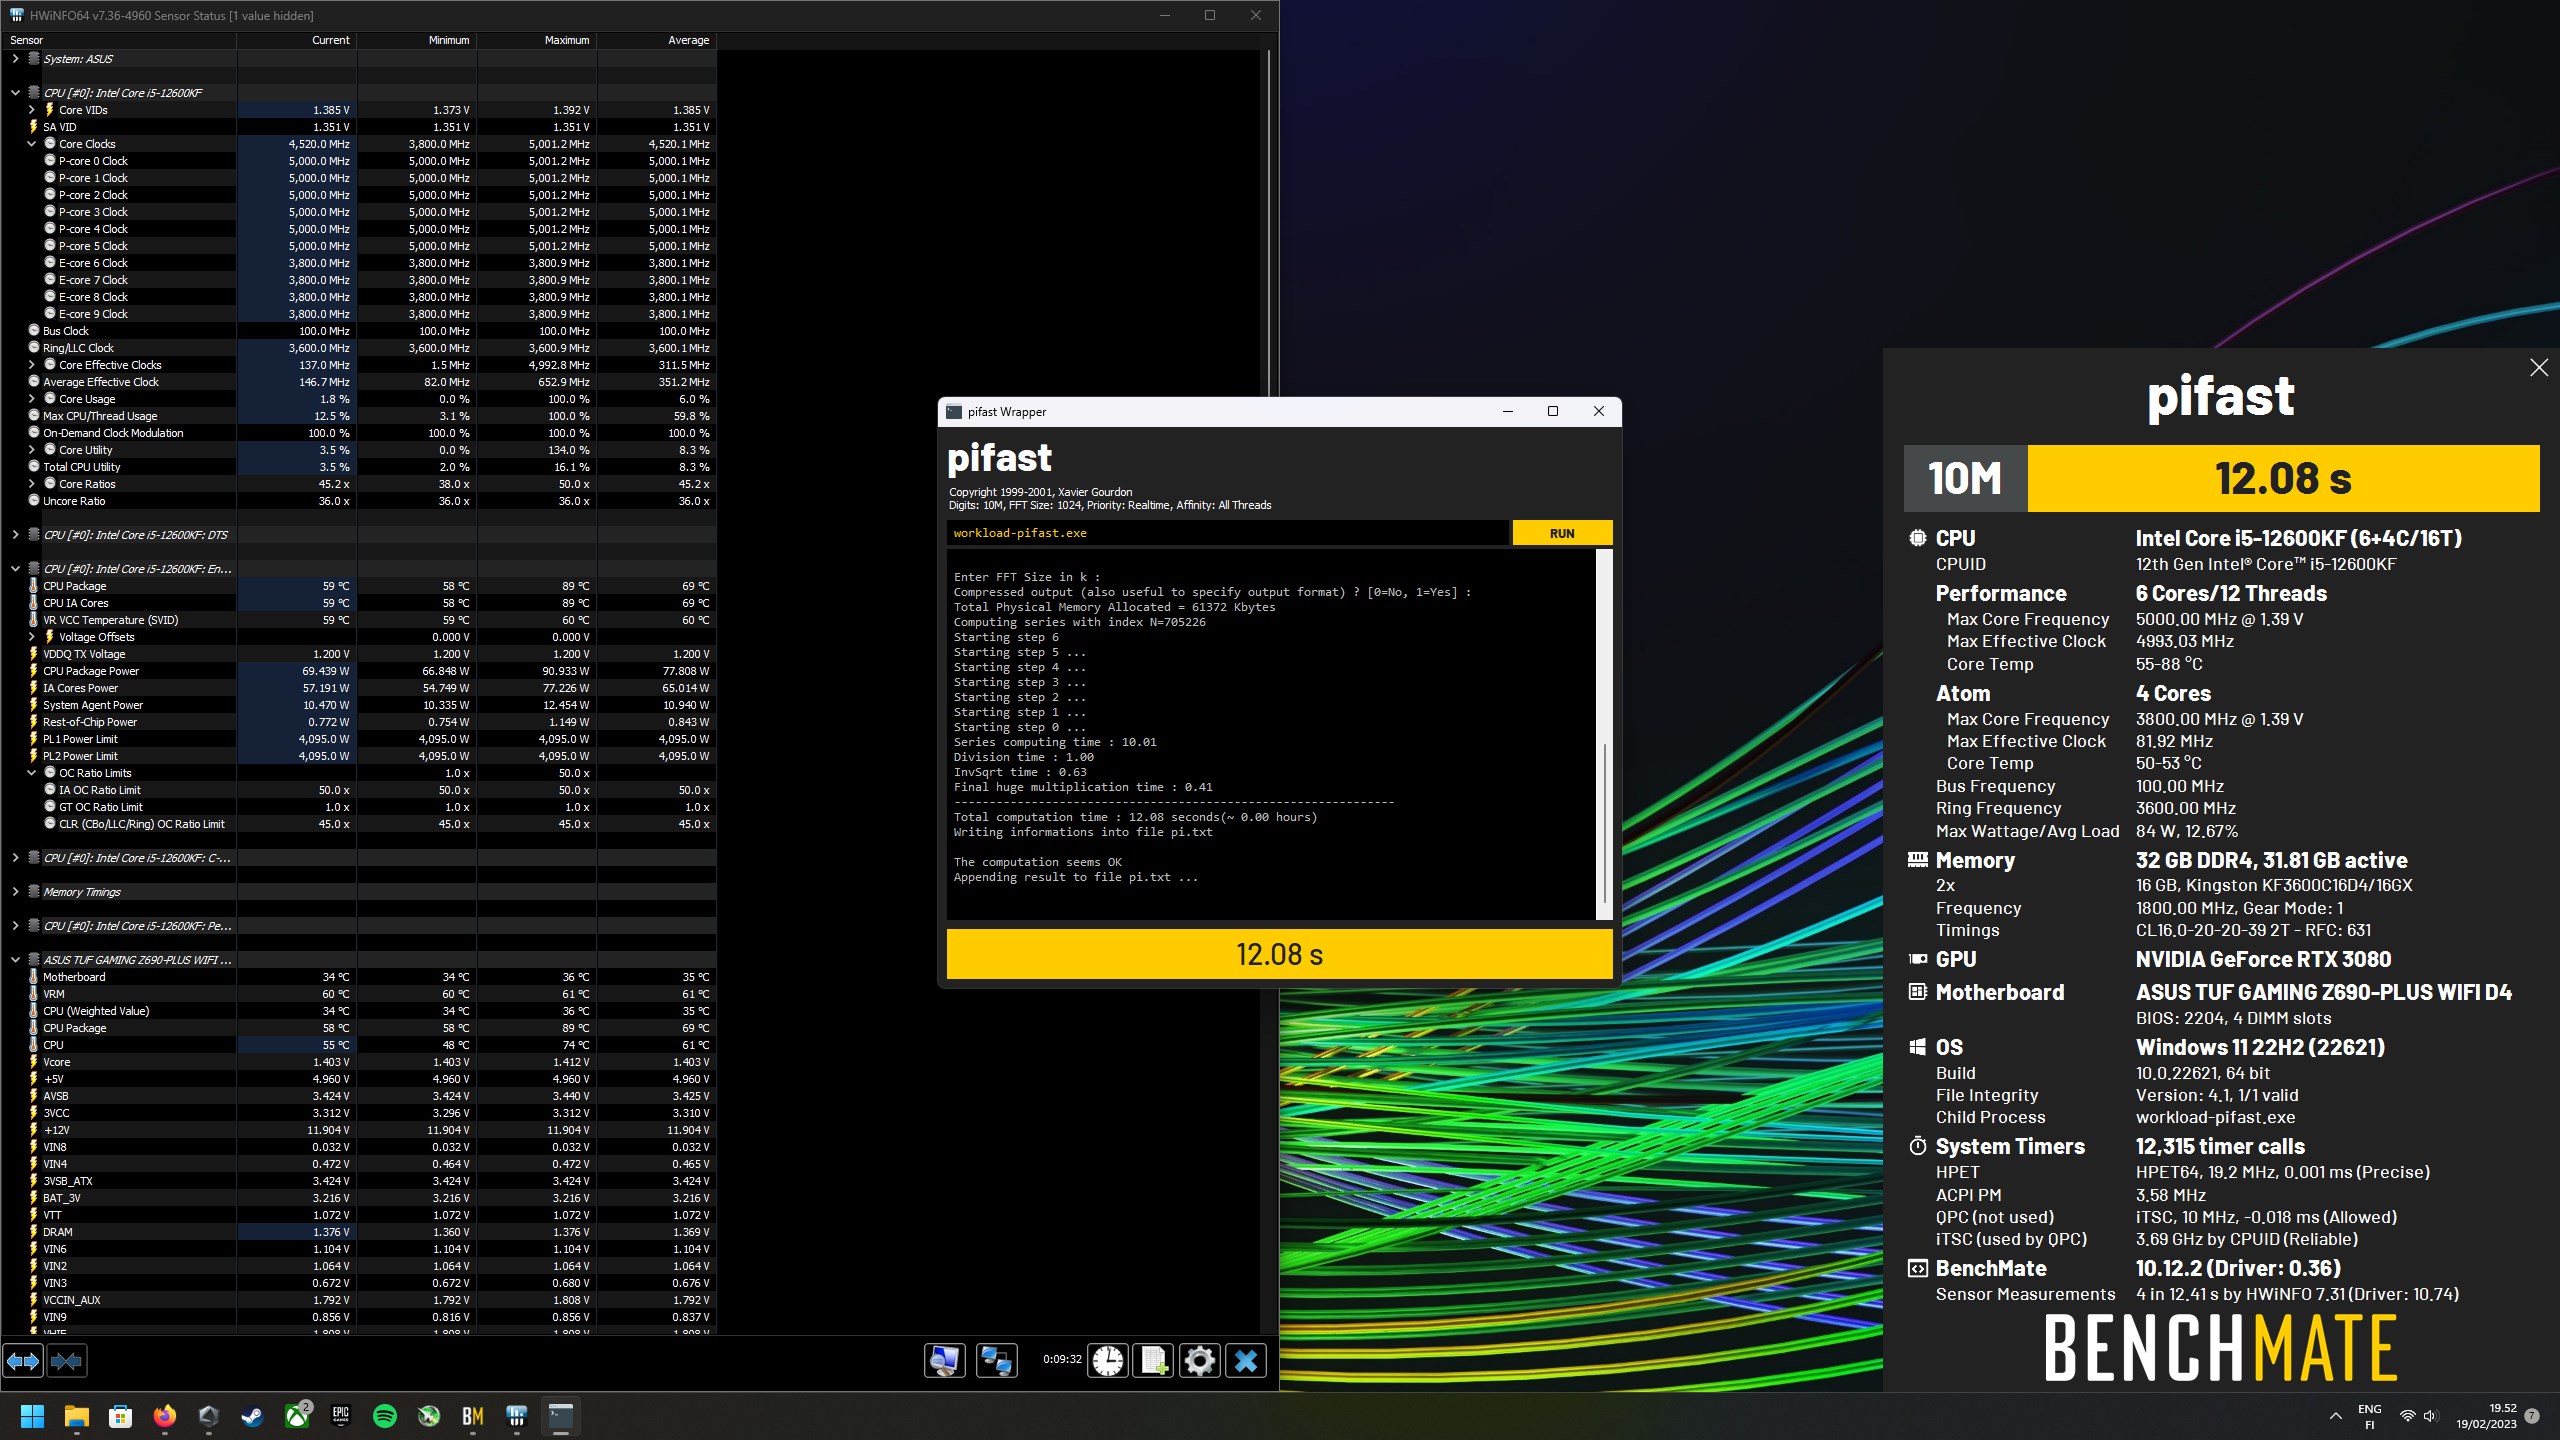Open Firefox from the taskbar
The image size is (2560, 1440).
165,1416
